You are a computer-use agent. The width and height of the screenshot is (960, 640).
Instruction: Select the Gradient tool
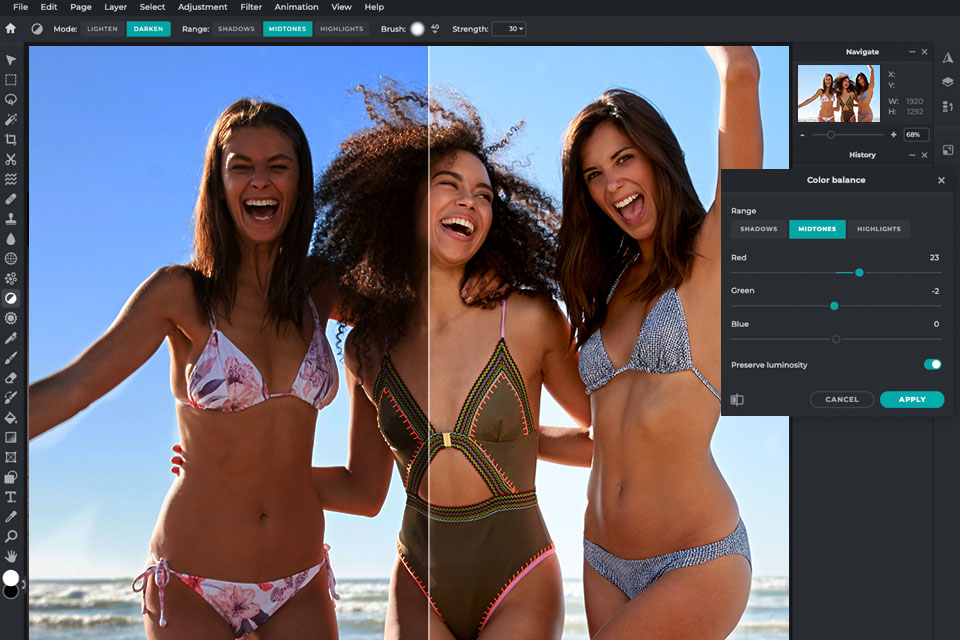[10, 437]
